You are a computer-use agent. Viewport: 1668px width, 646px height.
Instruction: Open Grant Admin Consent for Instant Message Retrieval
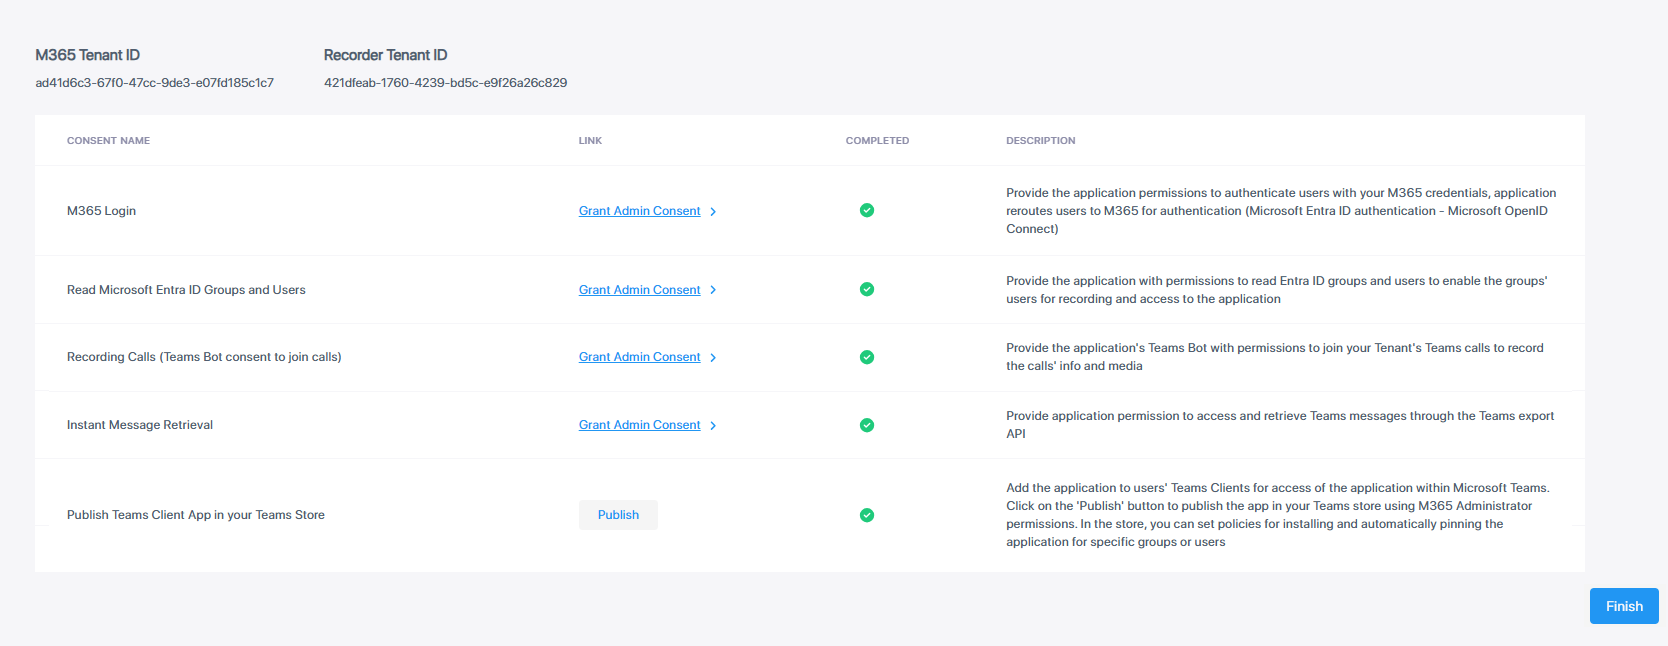click(639, 425)
